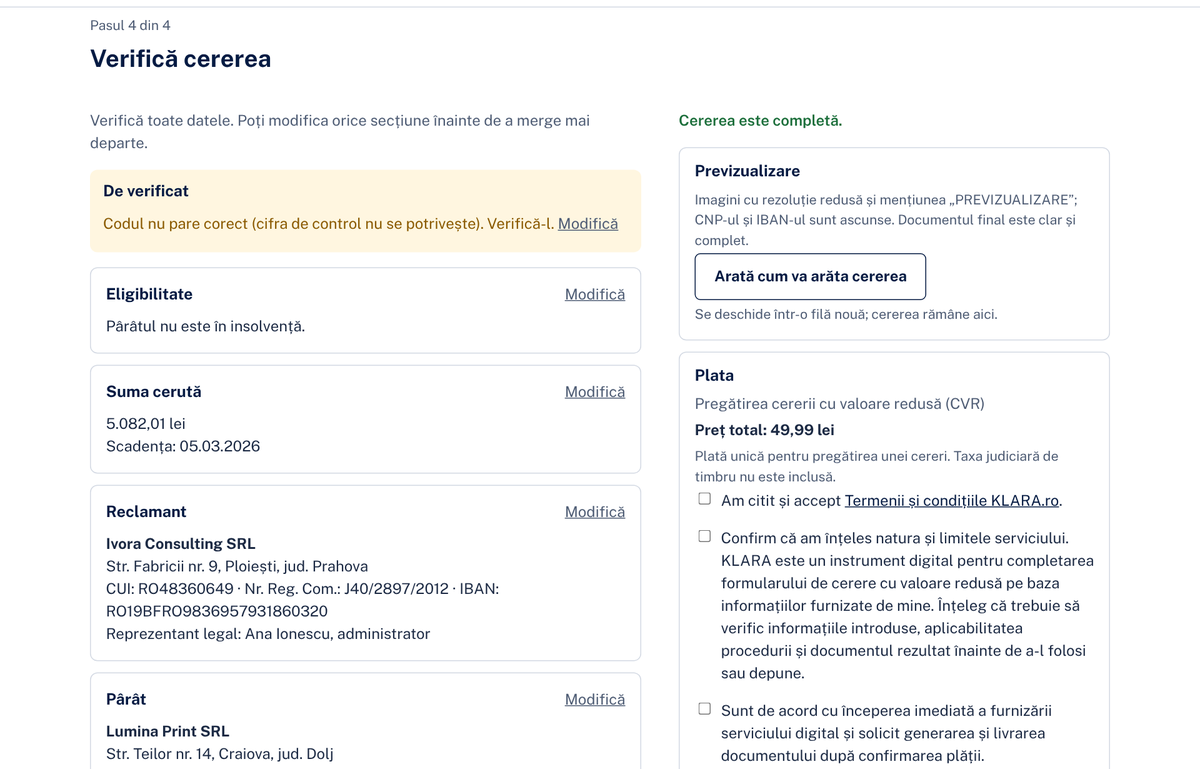
Task: Check the Am citit și accept checkbox
Action: click(705, 499)
